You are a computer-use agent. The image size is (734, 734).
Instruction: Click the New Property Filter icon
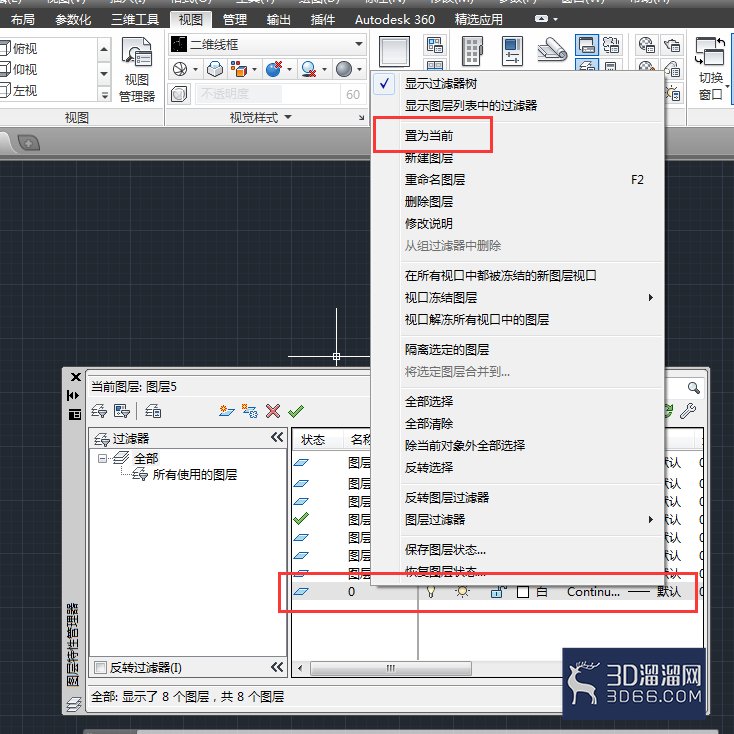point(99,411)
